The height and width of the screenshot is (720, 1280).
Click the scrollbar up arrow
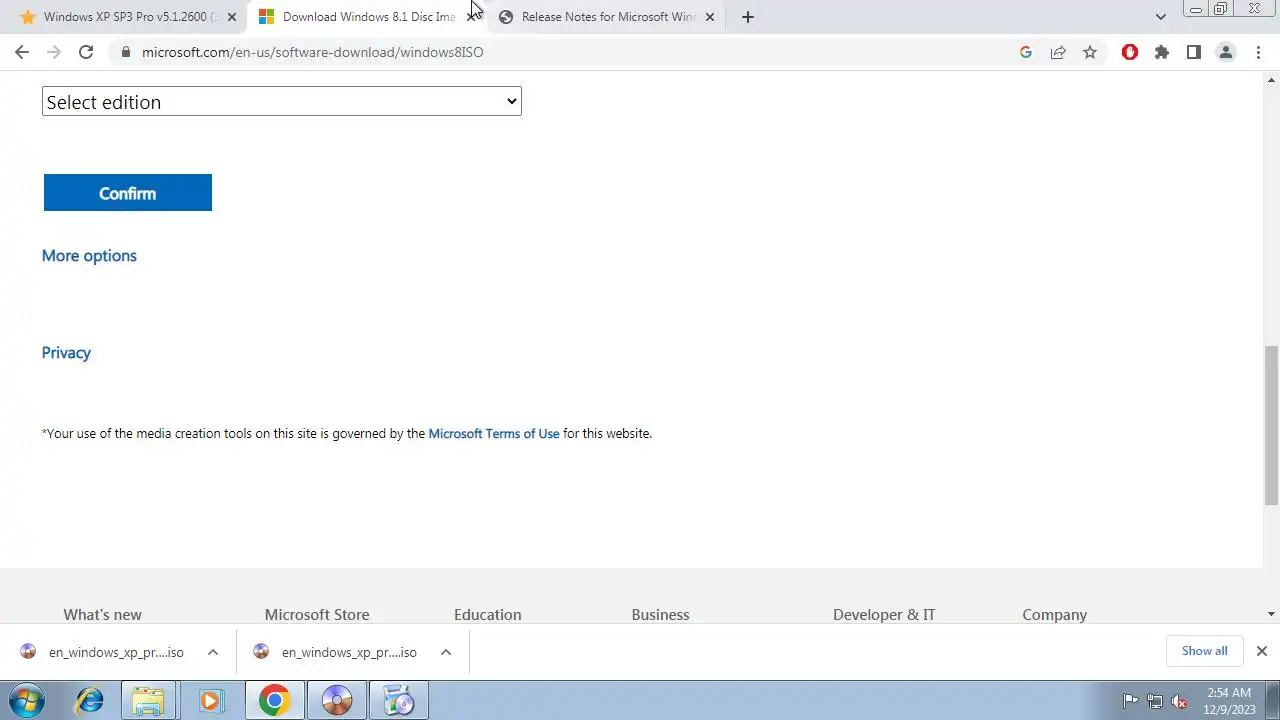tap(1272, 79)
